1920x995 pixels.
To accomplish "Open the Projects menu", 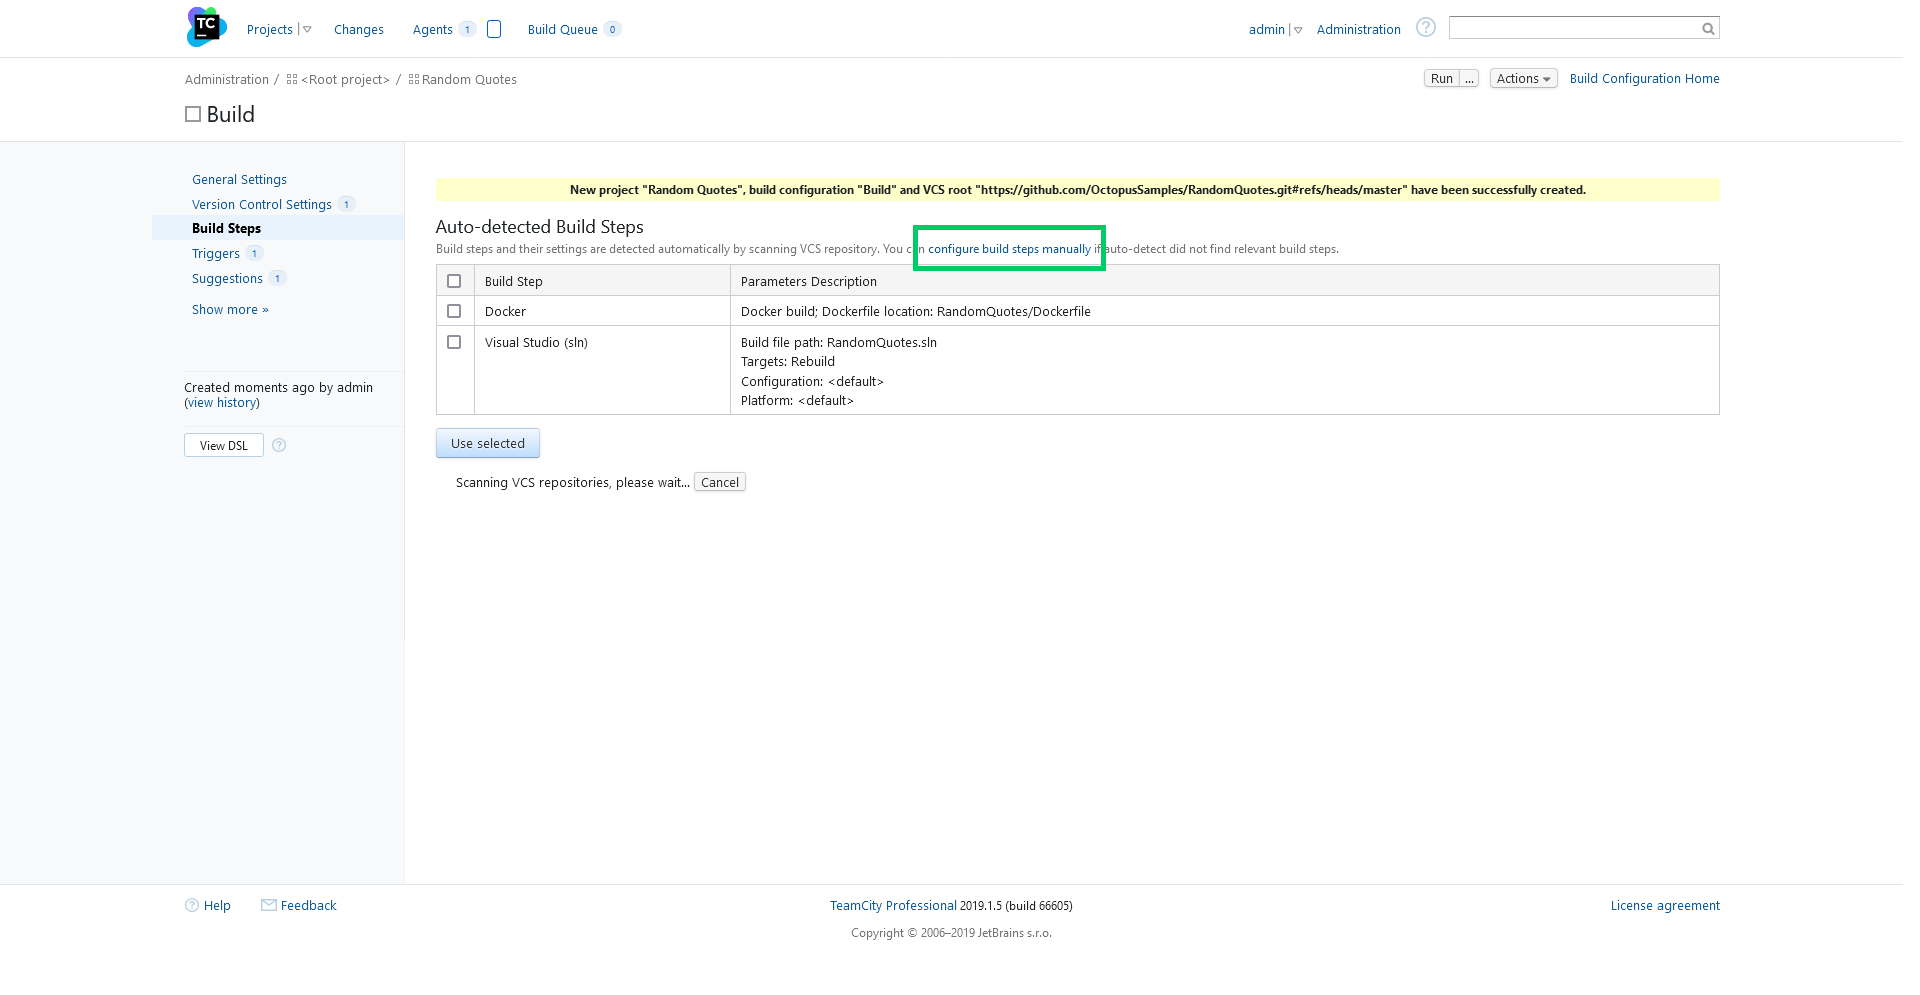I will (270, 30).
